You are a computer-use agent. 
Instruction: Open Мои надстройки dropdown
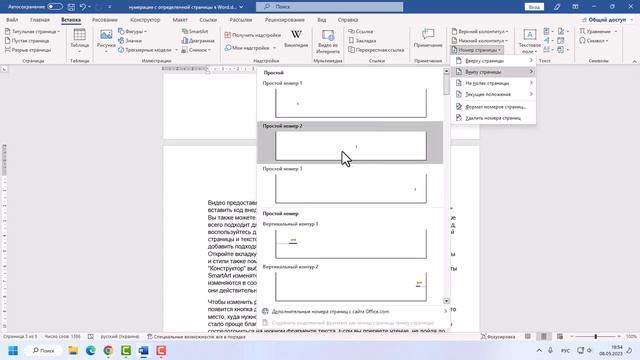coord(250,48)
